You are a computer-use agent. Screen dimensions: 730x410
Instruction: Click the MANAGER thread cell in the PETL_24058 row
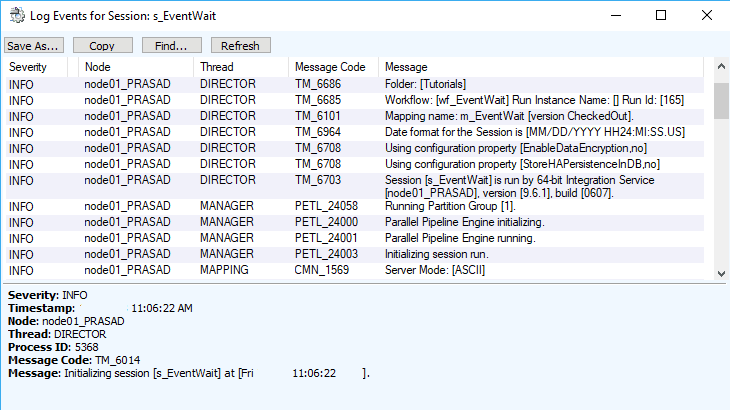[227, 206]
